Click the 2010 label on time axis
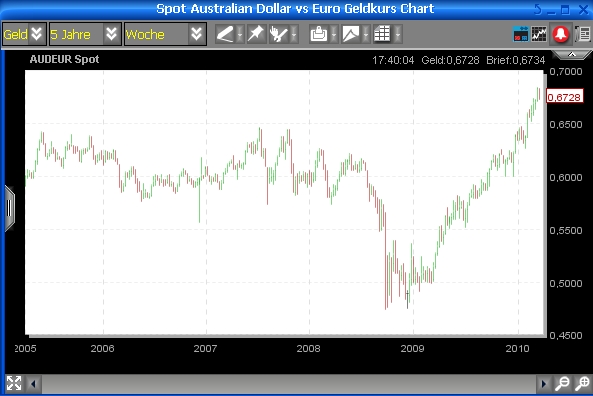Viewport: 593px width, 396px height. coord(517,348)
